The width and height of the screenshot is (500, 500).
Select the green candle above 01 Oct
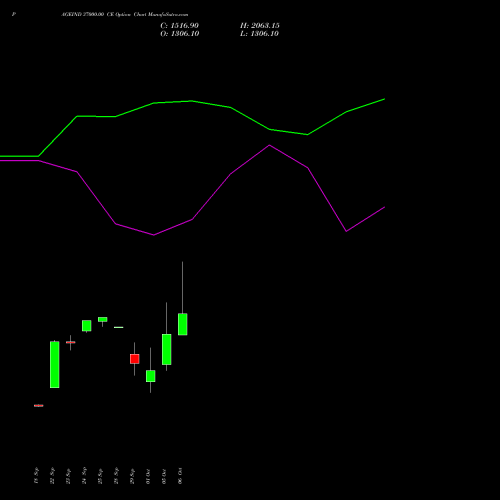tap(151, 376)
